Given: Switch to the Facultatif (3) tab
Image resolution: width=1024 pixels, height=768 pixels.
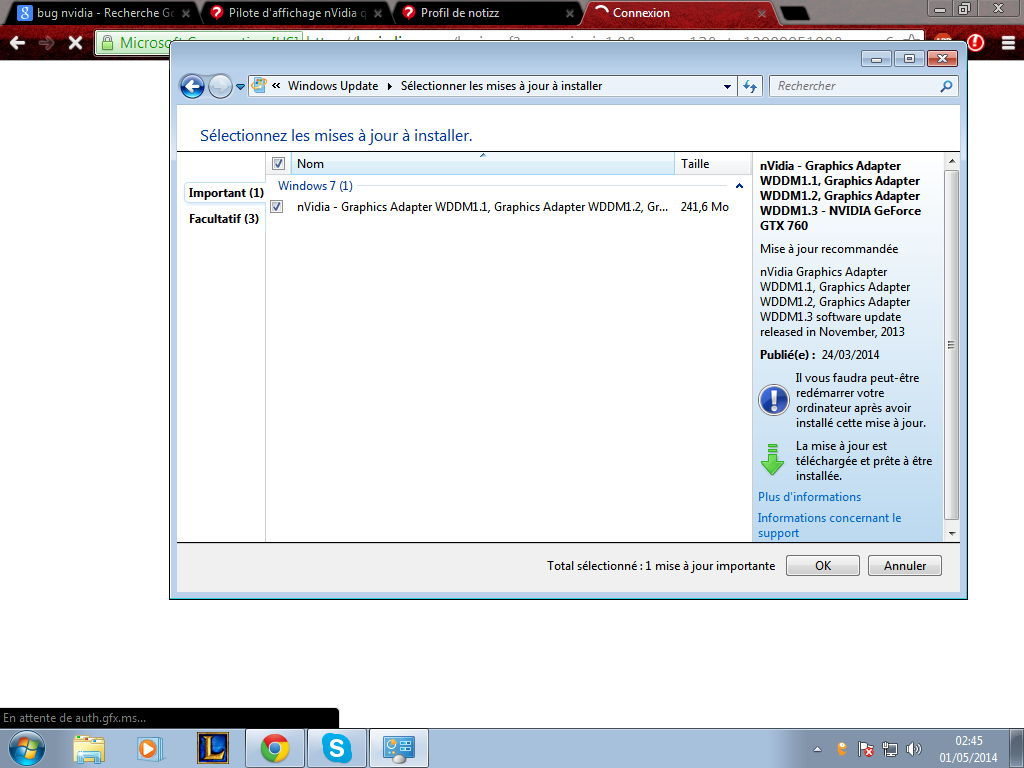Looking at the screenshot, I should point(224,219).
